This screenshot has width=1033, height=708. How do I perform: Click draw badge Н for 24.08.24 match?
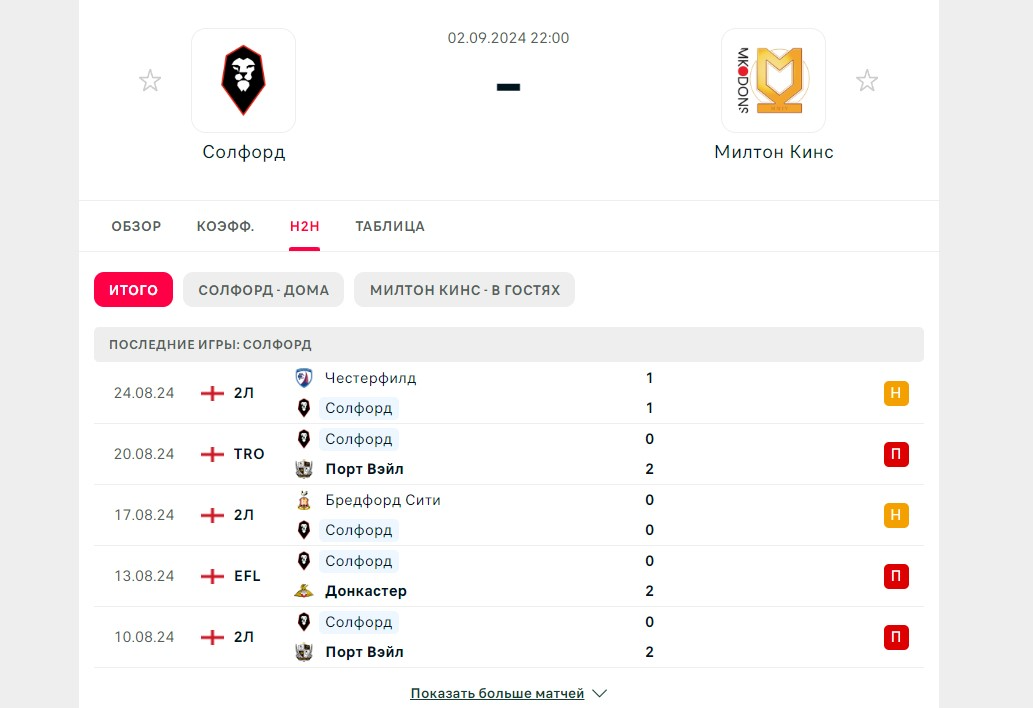pyautogui.click(x=896, y=393)
